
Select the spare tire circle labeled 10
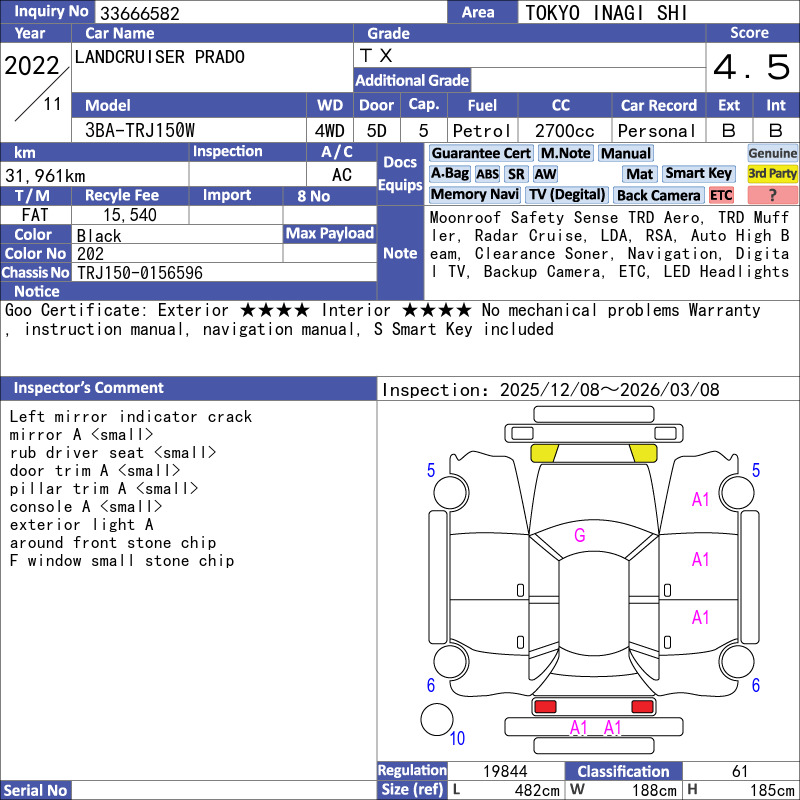(x=436, y=719)
